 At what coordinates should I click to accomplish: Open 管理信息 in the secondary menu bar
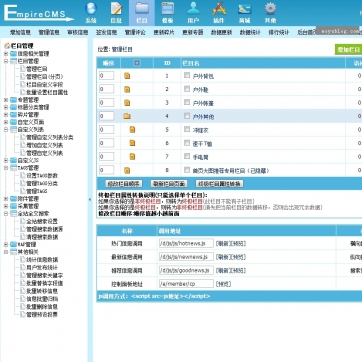tap(49, 32)
